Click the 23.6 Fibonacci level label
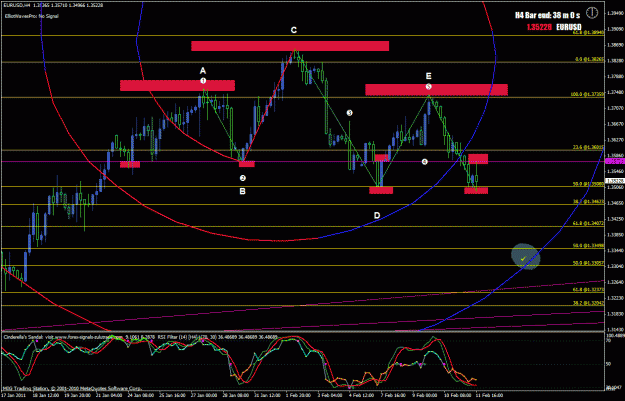The height and width of the screenshot is (401, 625). [589, 147]
